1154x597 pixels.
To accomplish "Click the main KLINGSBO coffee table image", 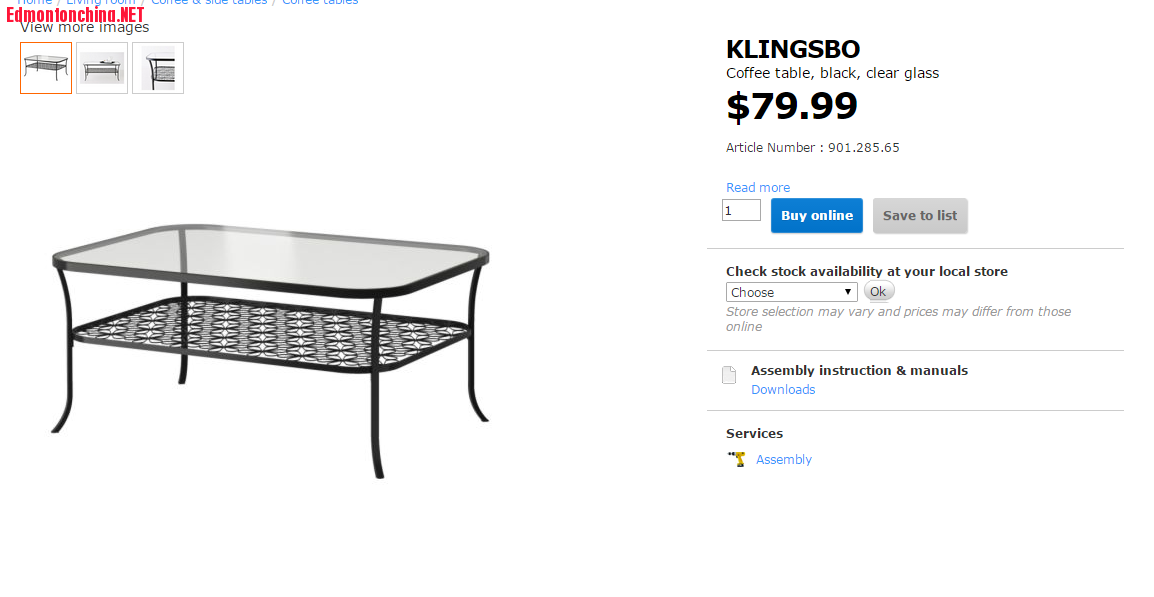I will 270,350.
